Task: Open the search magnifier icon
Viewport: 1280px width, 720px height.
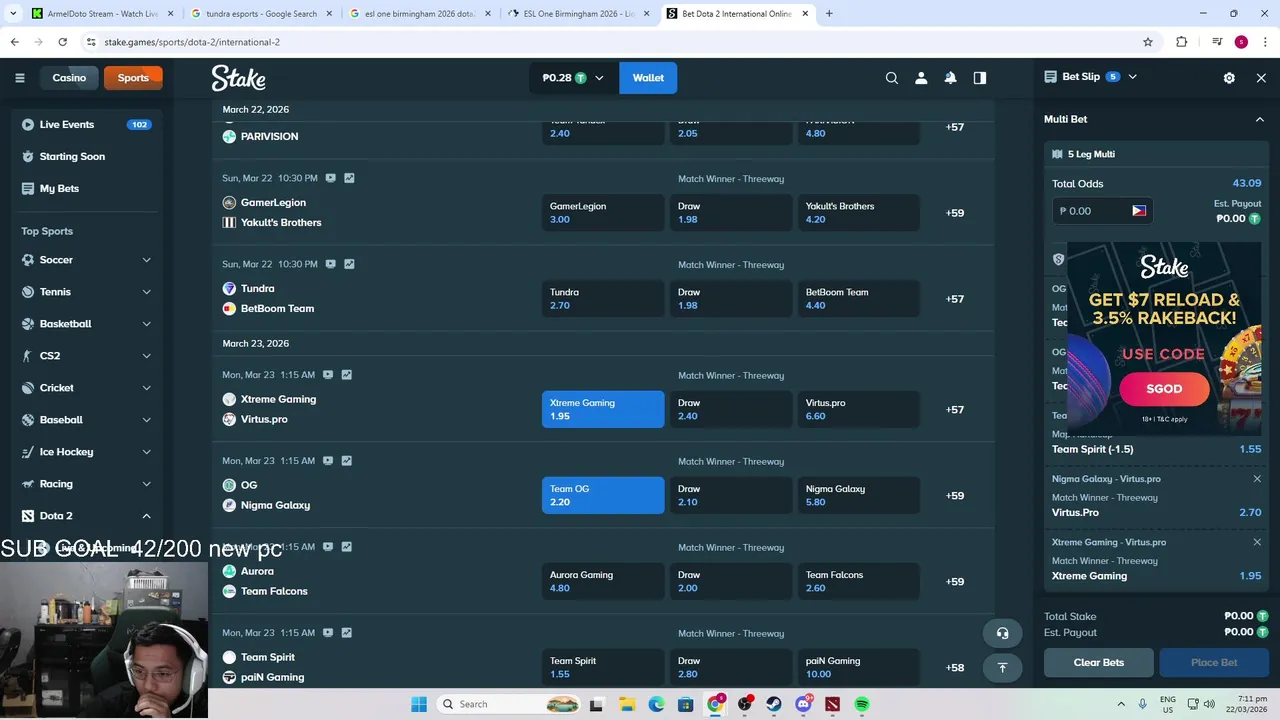Action: click(892, 78)
